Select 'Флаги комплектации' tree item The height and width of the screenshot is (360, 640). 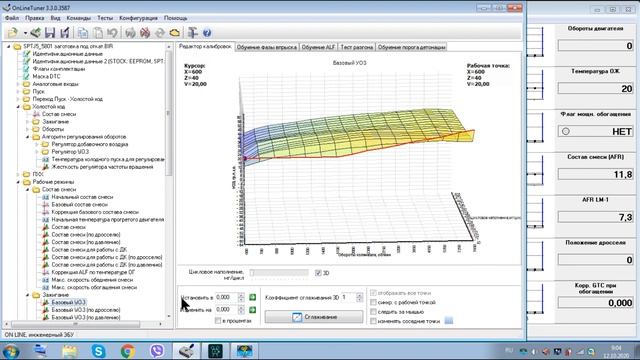(x=59, y=69)
